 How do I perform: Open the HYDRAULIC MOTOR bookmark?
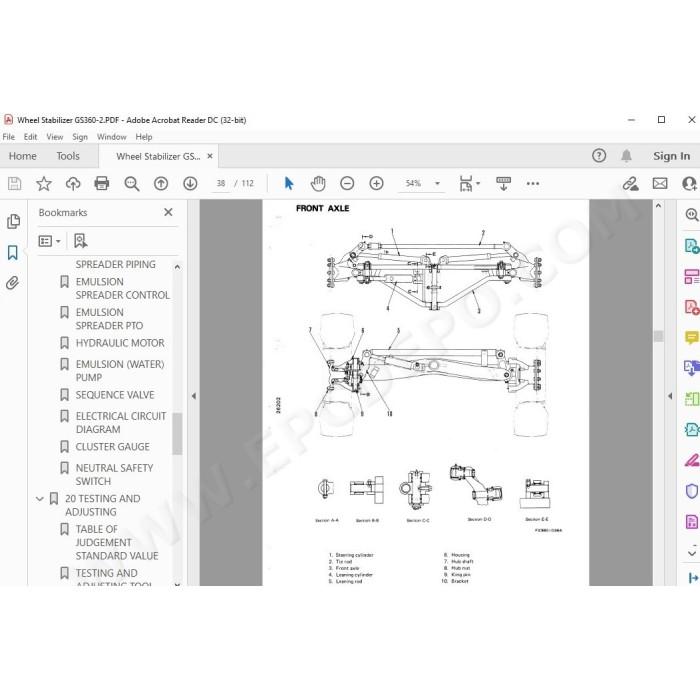click(x=120, y=343)
